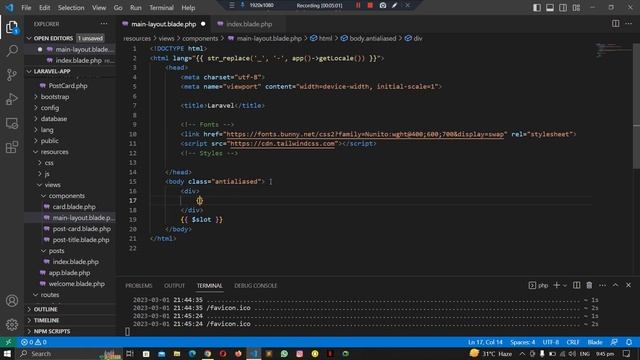Follow the fonts.bunny.net link in code

point(365,134)
